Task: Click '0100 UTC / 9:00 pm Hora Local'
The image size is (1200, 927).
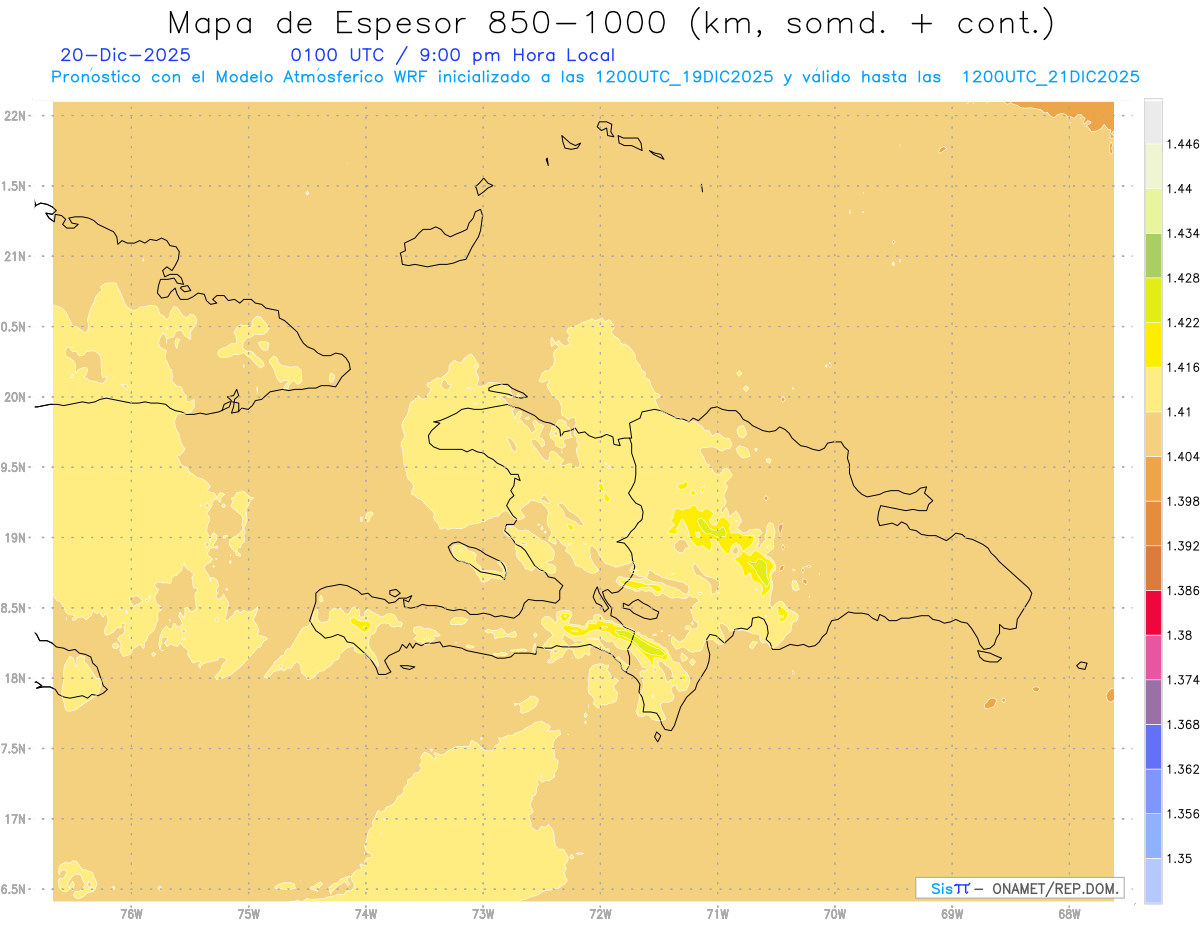Action: coord(452,56)
